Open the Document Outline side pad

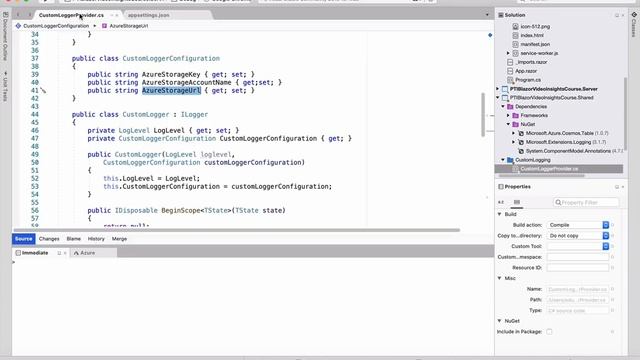tap(5, 37)
